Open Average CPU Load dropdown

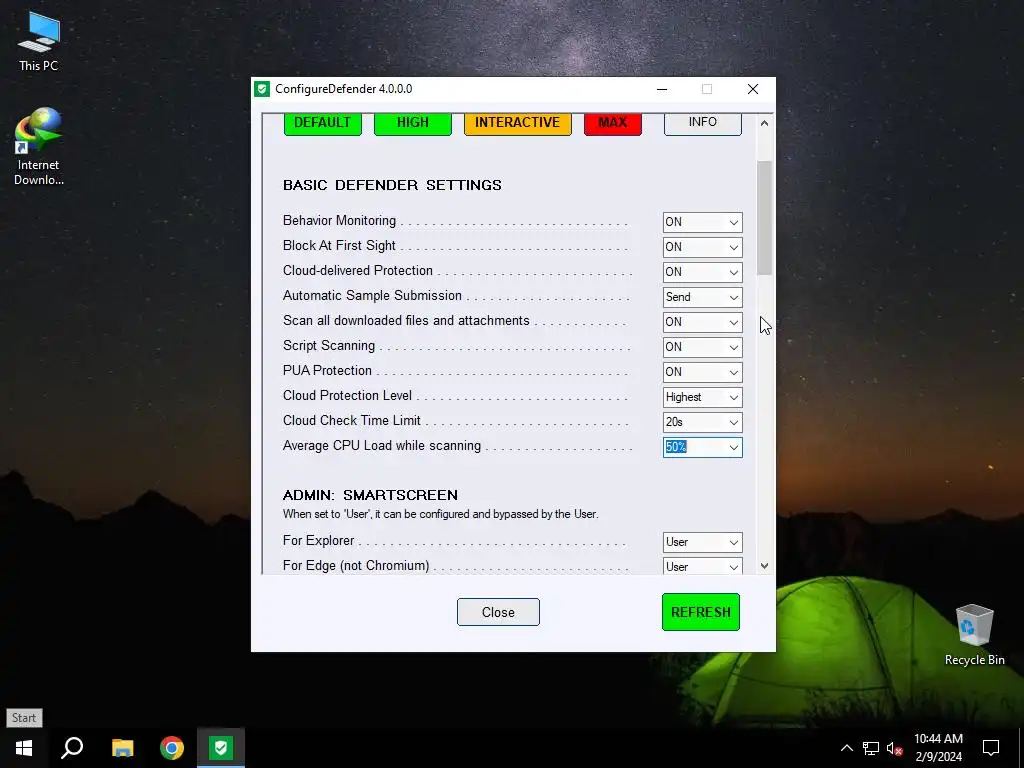(x=703, y=447)
